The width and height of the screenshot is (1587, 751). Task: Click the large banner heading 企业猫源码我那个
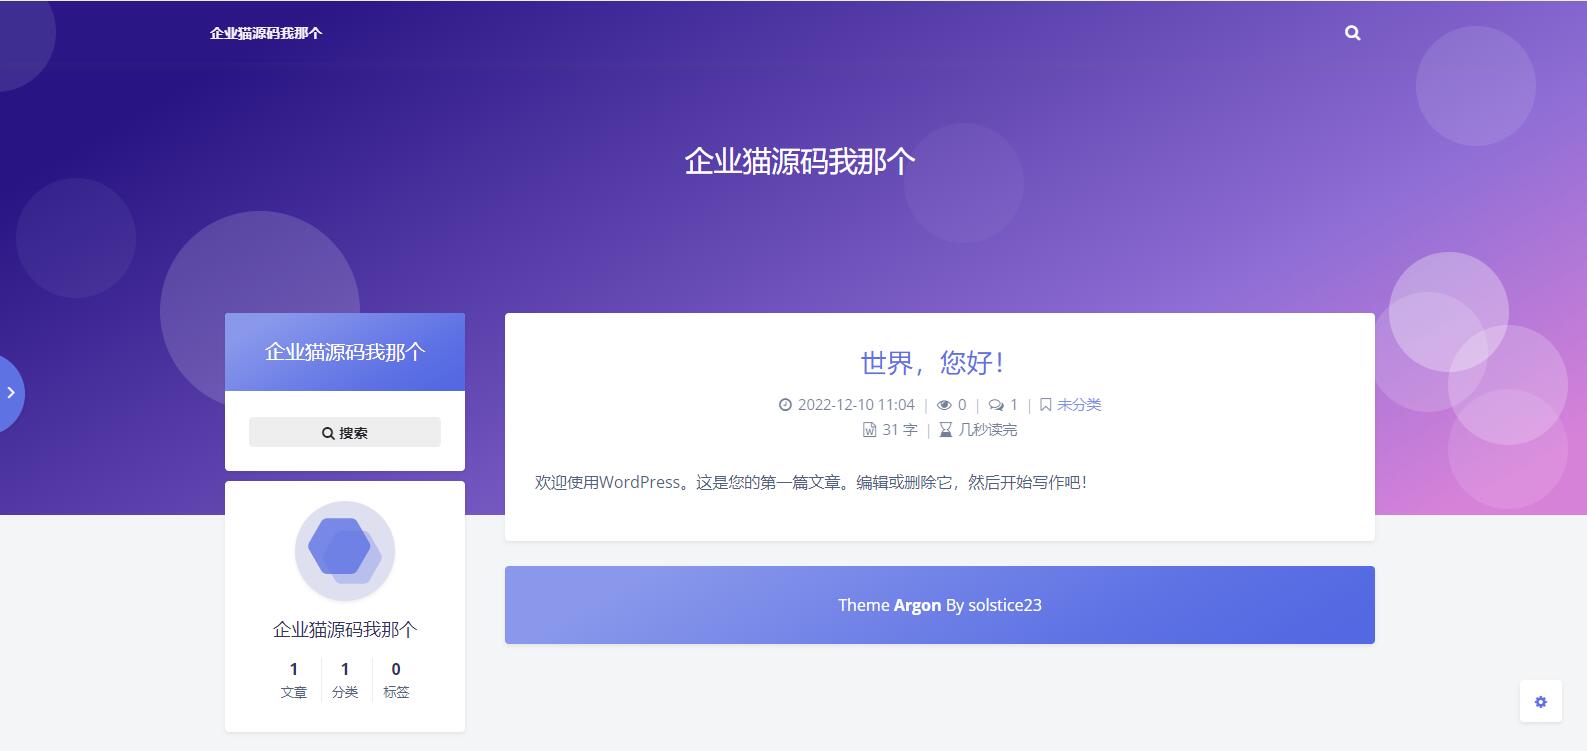[800, 161]
